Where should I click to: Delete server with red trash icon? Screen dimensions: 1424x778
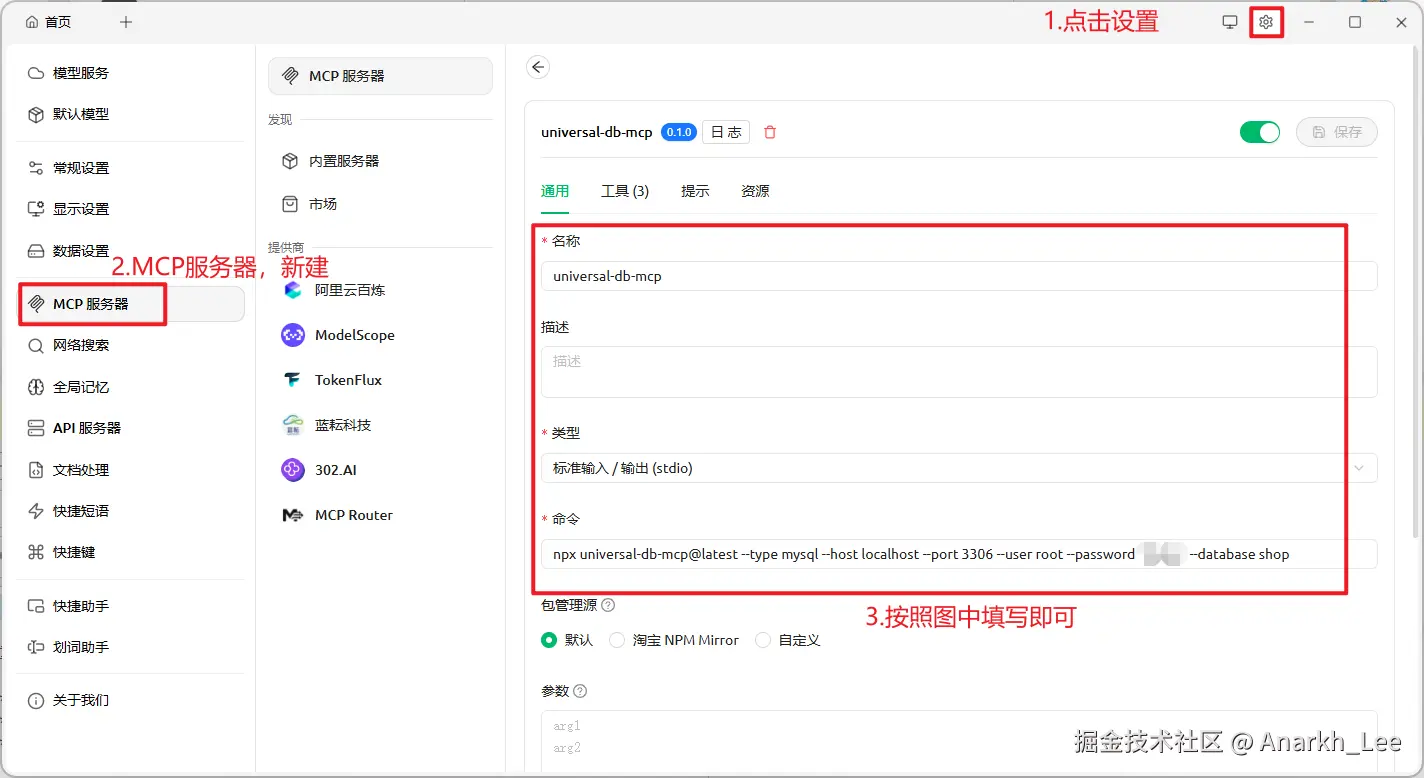pos(770,132)
